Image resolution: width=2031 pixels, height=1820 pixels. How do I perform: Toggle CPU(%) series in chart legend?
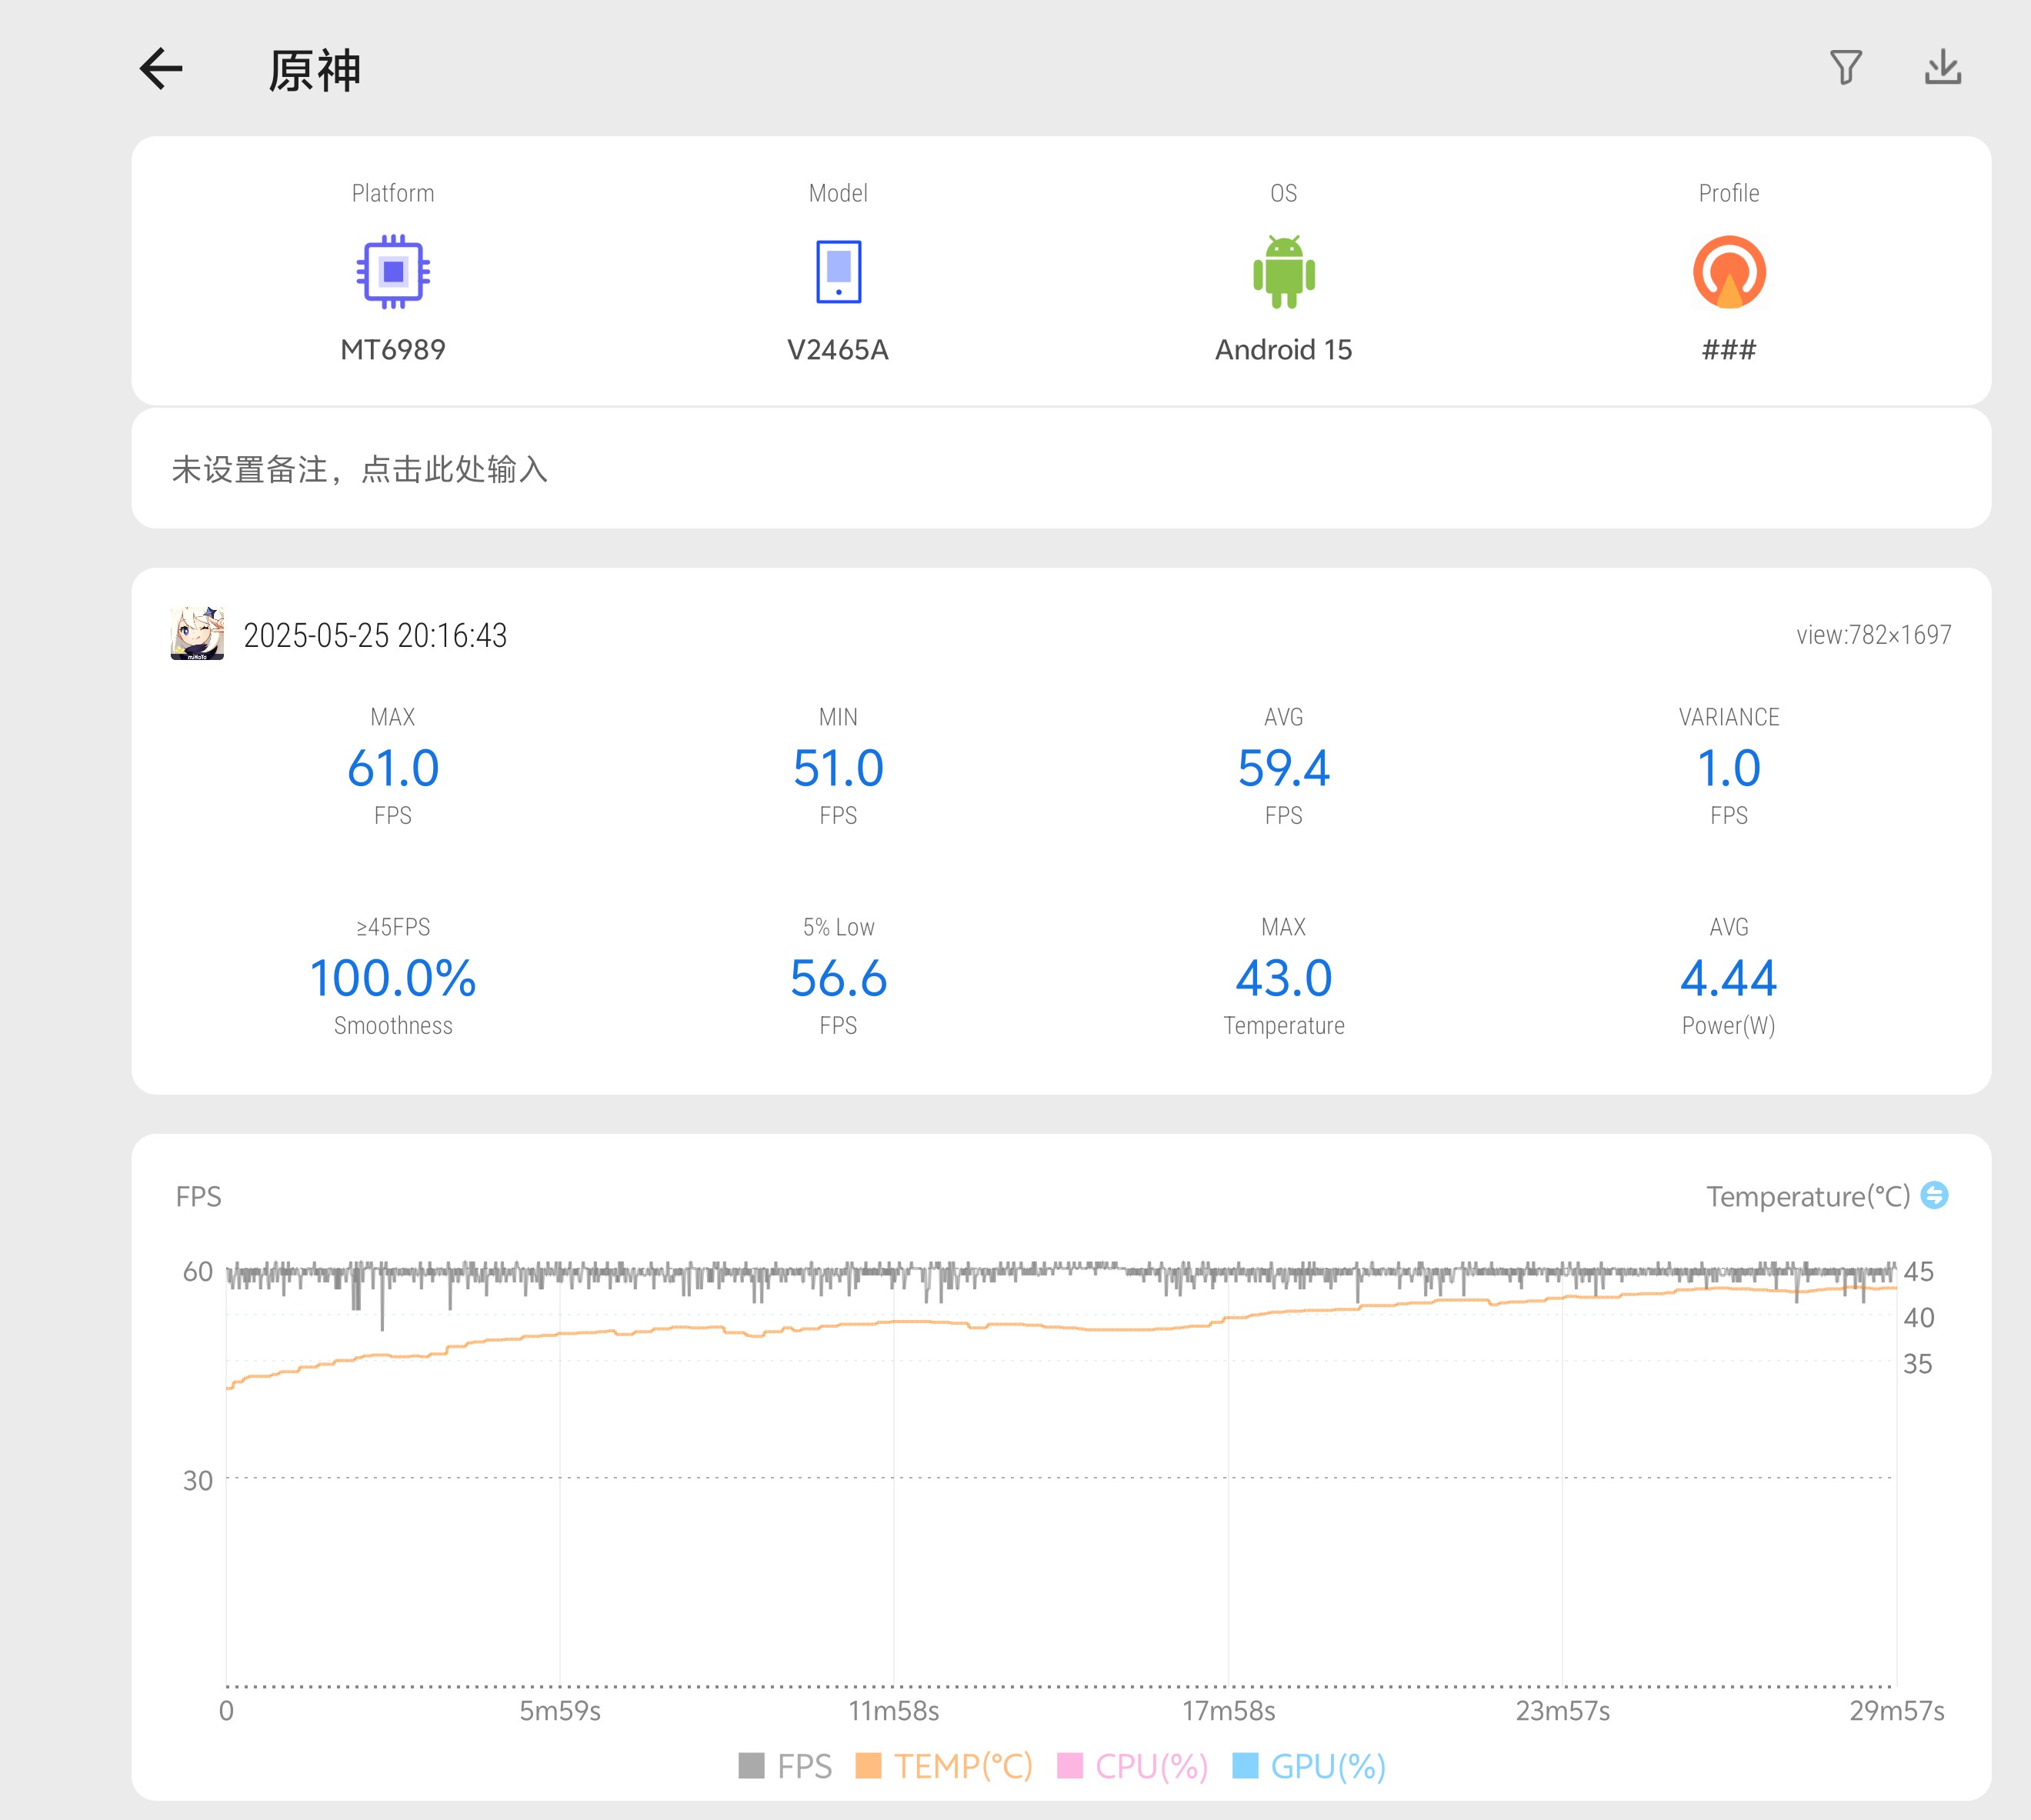(x=1133, y=1766)
